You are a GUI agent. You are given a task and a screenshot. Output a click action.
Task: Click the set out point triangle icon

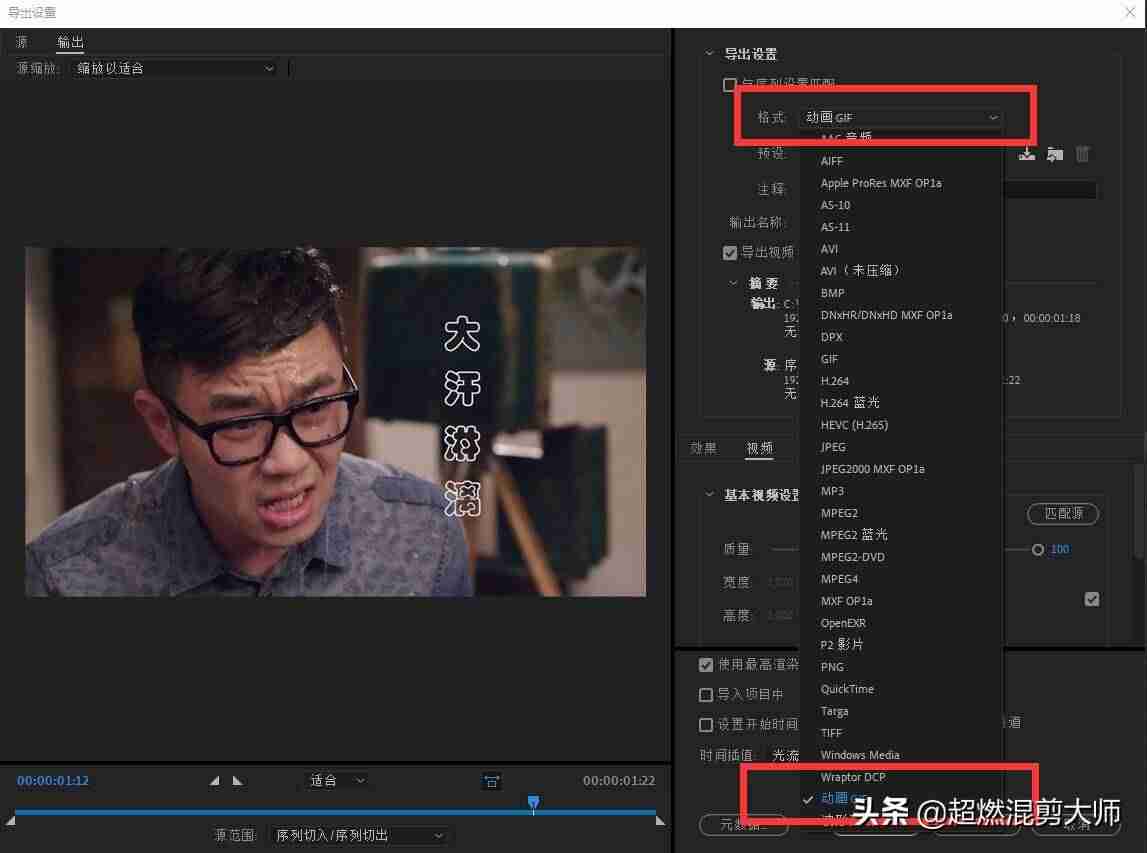238,781
